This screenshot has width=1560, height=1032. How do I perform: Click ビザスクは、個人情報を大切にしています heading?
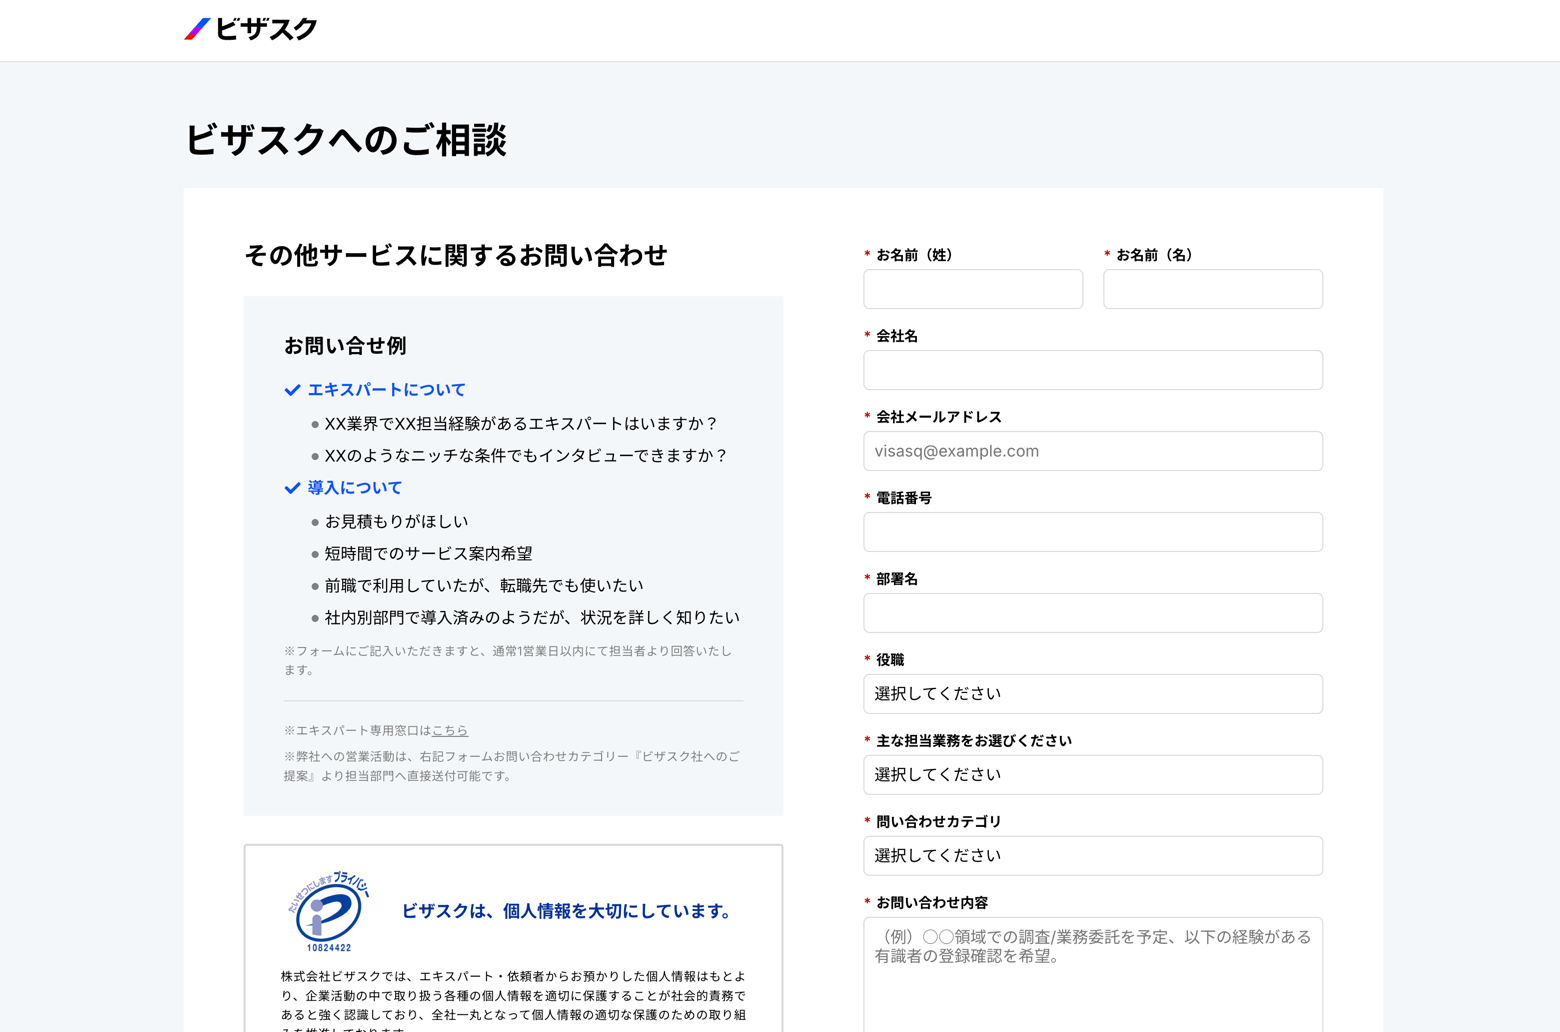point(568,911)
